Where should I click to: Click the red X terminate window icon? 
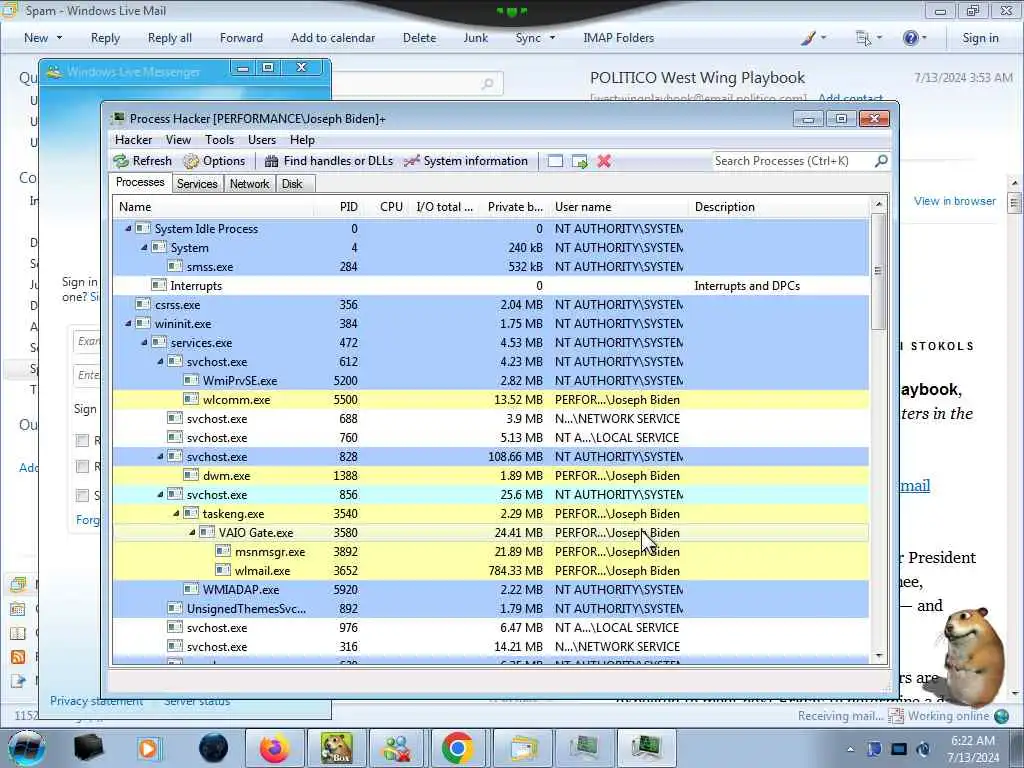(x=604, y=161)
